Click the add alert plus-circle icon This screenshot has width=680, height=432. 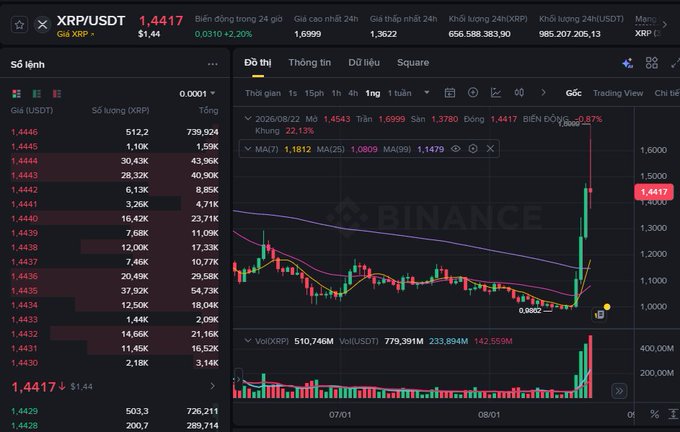pyautogui.click(x=473, y=92)
